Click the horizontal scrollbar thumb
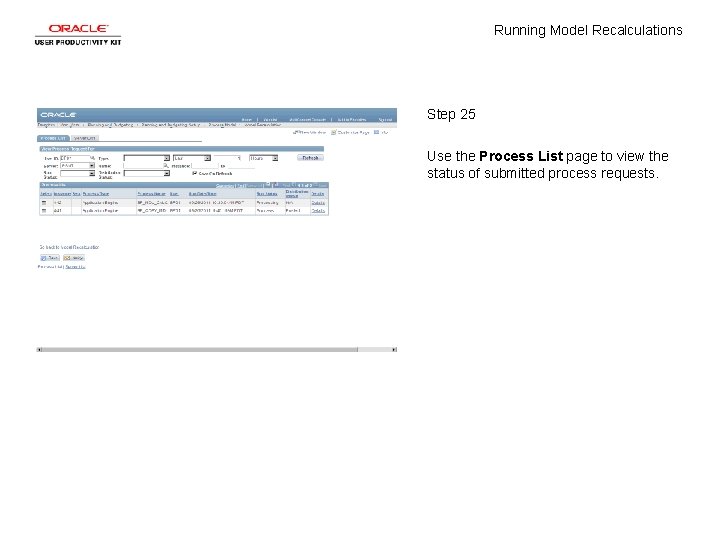The image size is (720, 540). coord(200,350)
